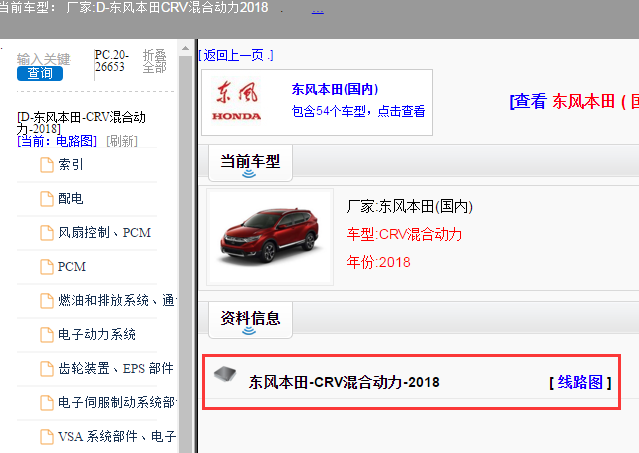Viewport: 639px width, 453px height.
Task: Click the 当前车型 tab header
Action: [250, 163]
